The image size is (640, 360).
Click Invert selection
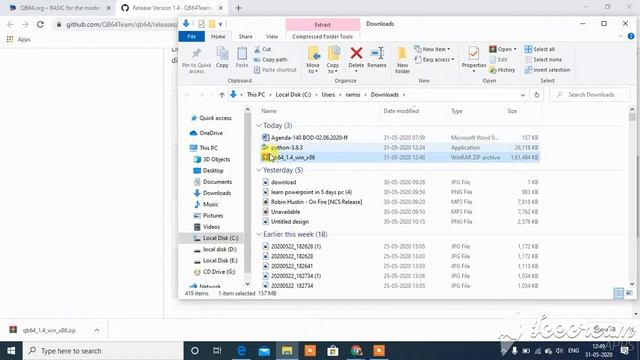547,70
